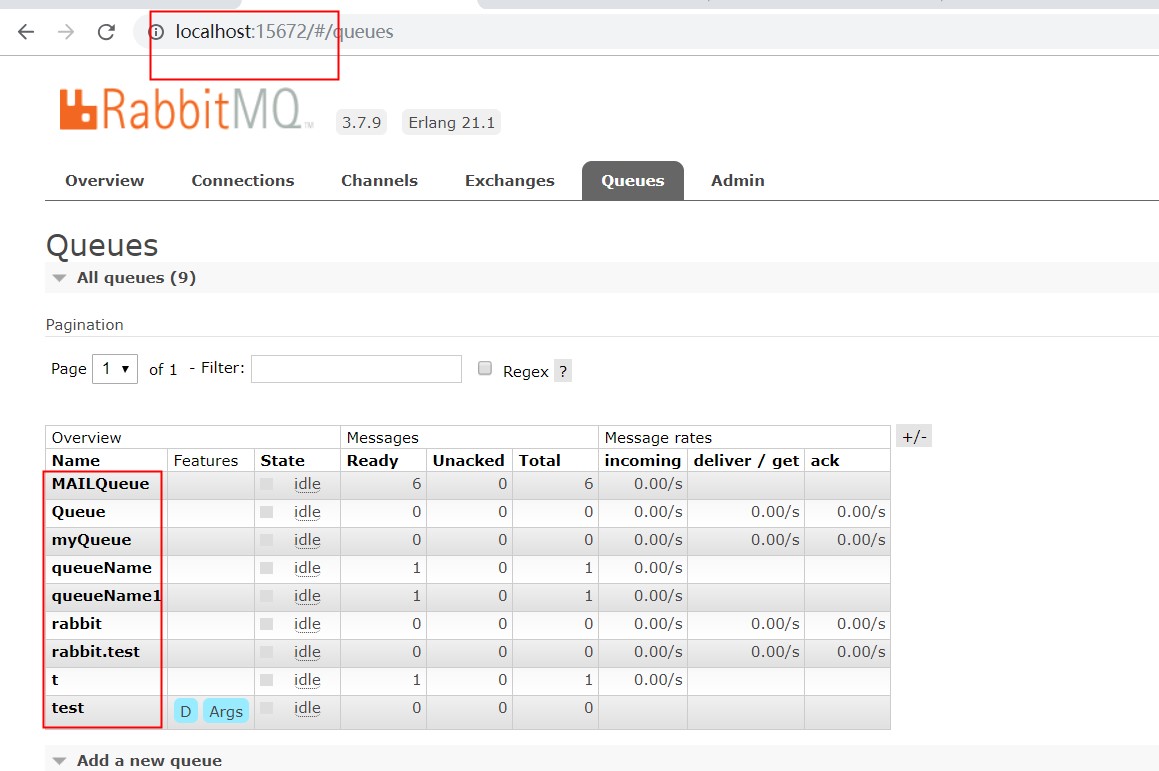Viewport: 1159px width, 771px height.
Task: Open the queueName1 queue link
Action: coord(106,596)
